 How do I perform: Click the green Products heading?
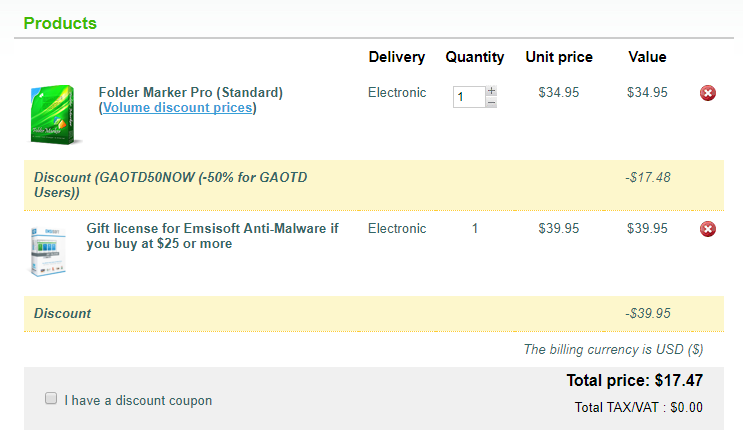(60, 23)
